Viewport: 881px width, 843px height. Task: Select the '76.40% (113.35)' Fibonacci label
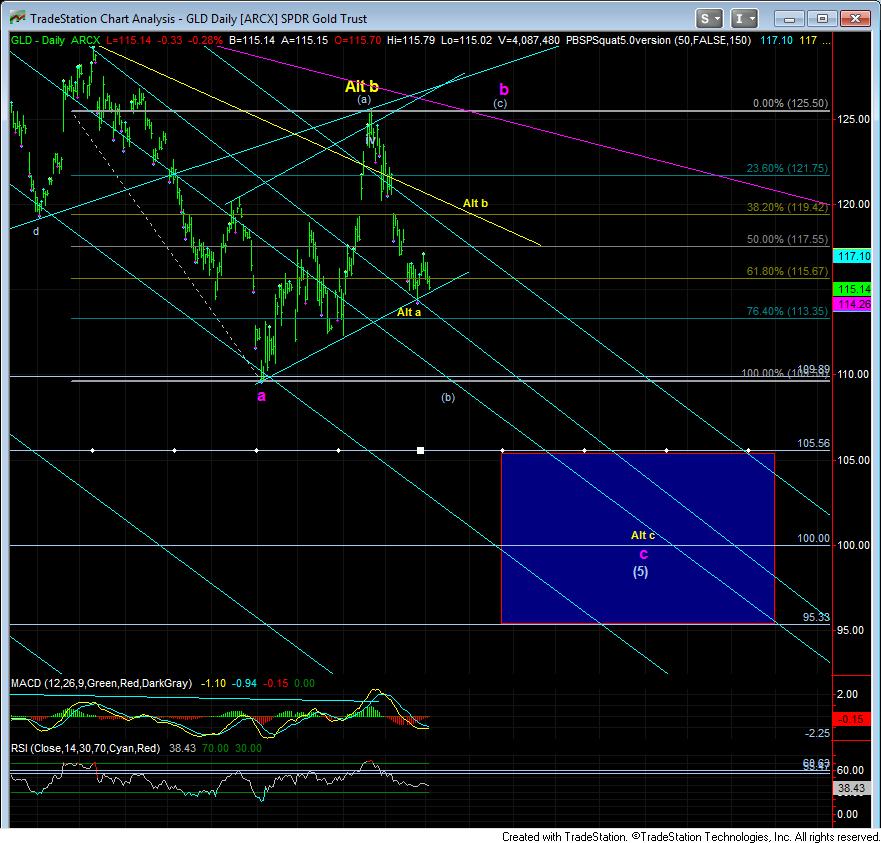(787, 311)
